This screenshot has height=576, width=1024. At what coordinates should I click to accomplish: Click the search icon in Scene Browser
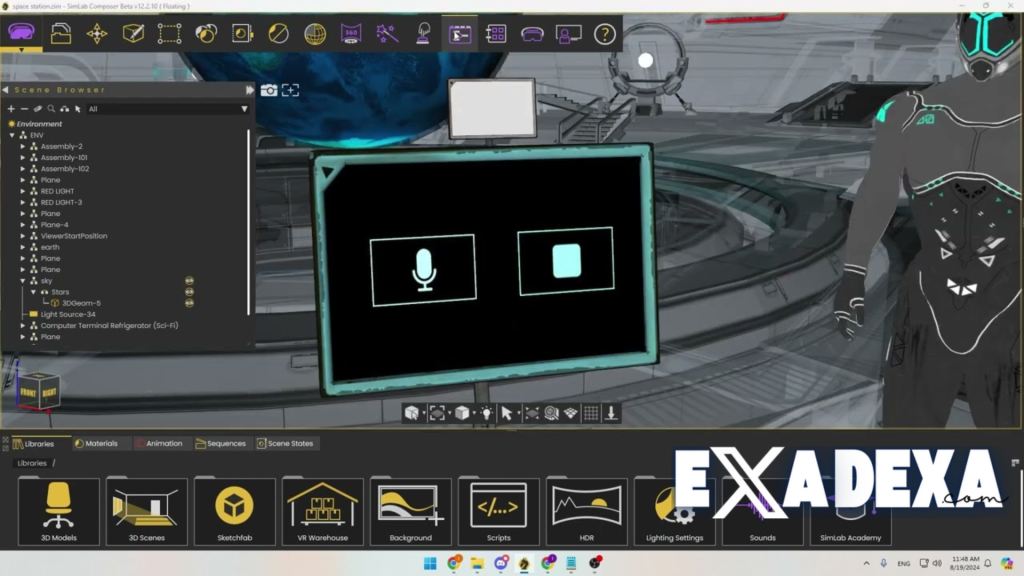click(51, 109)
